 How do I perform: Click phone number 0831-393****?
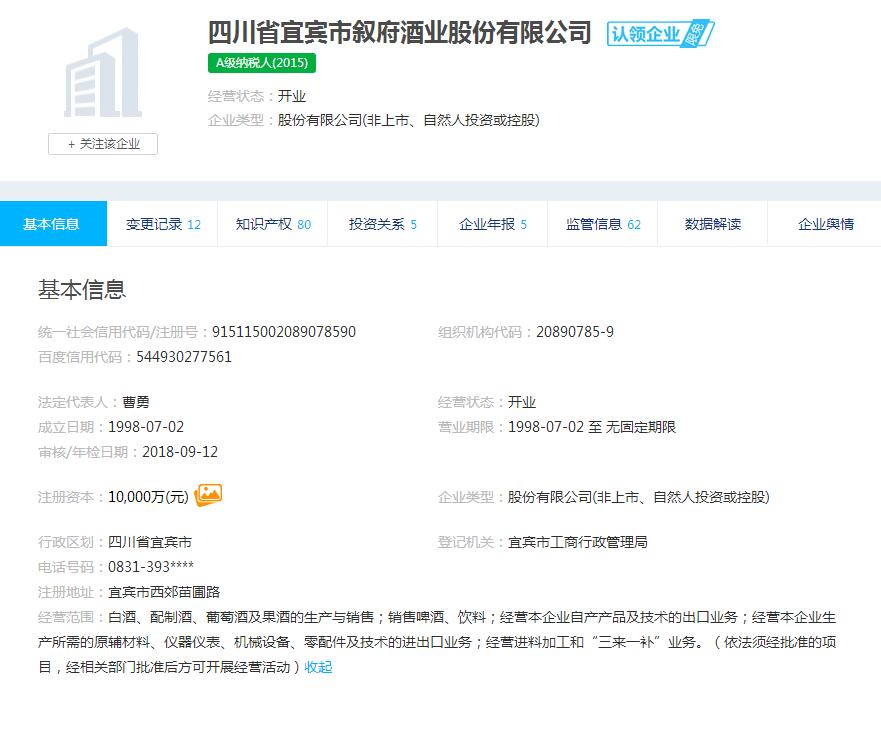[151, 567]
